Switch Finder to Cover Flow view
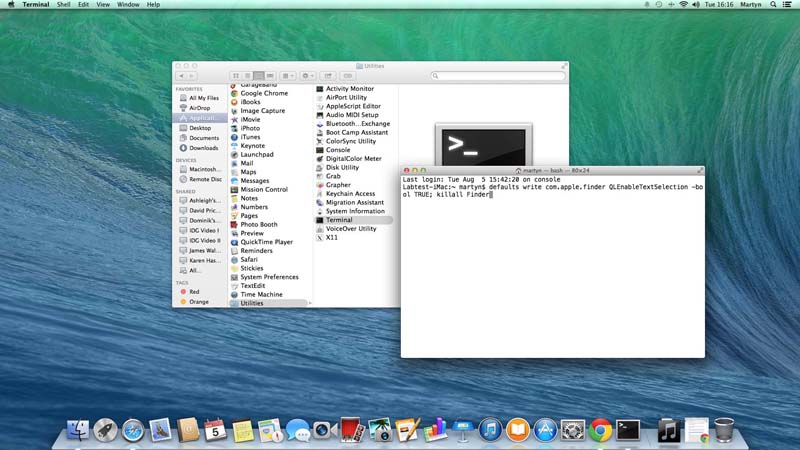This screenshot has width=800, height=450. coord(270,76)
